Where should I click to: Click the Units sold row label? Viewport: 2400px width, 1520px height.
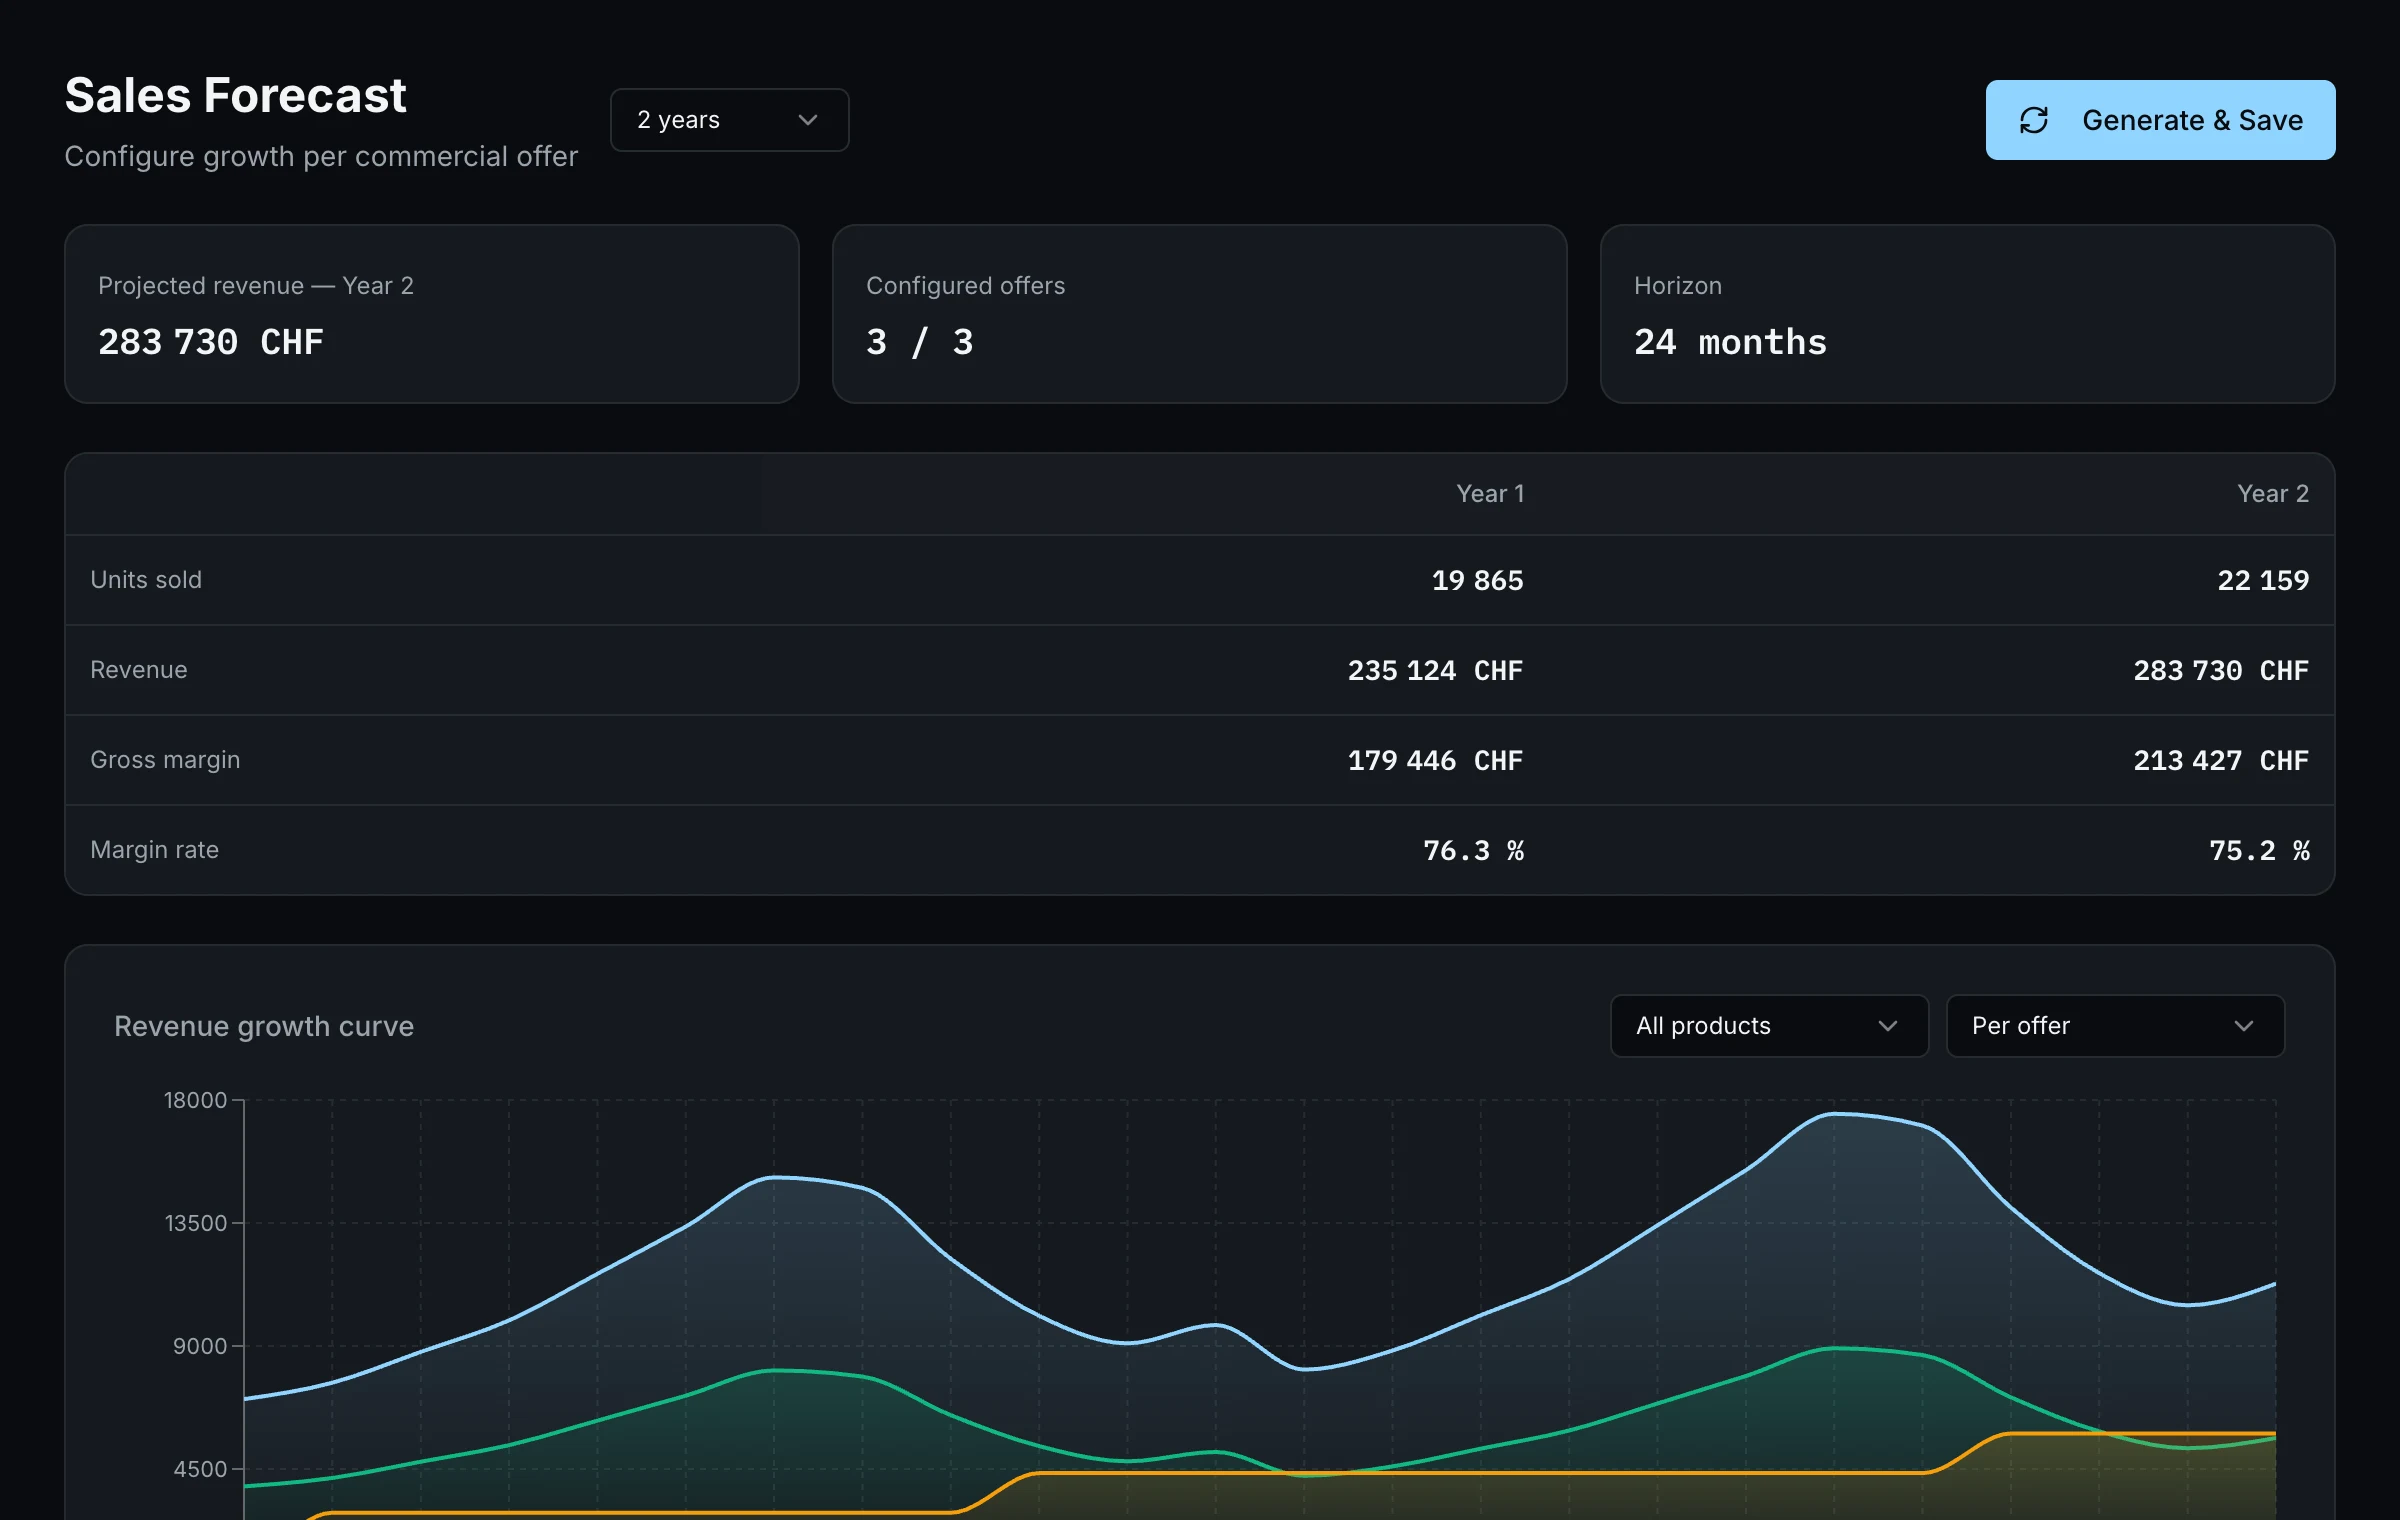(146, 580)
